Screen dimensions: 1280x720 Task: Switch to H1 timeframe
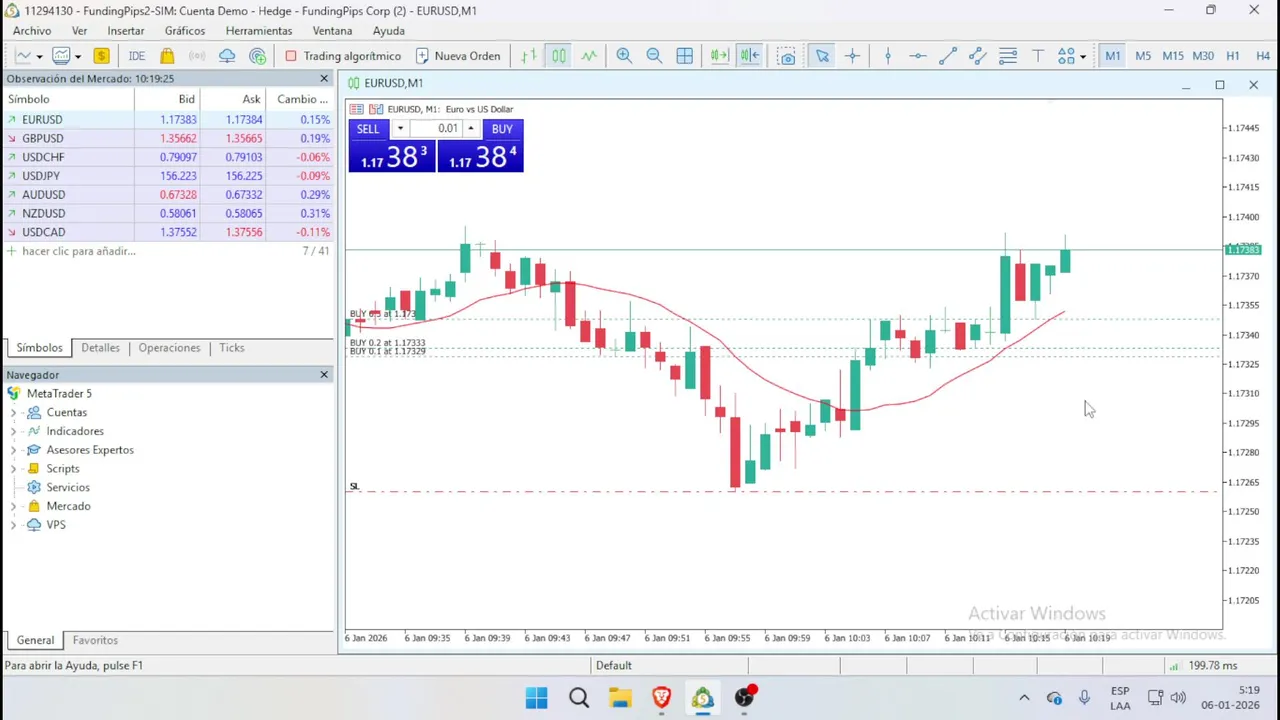(1233, 56)
